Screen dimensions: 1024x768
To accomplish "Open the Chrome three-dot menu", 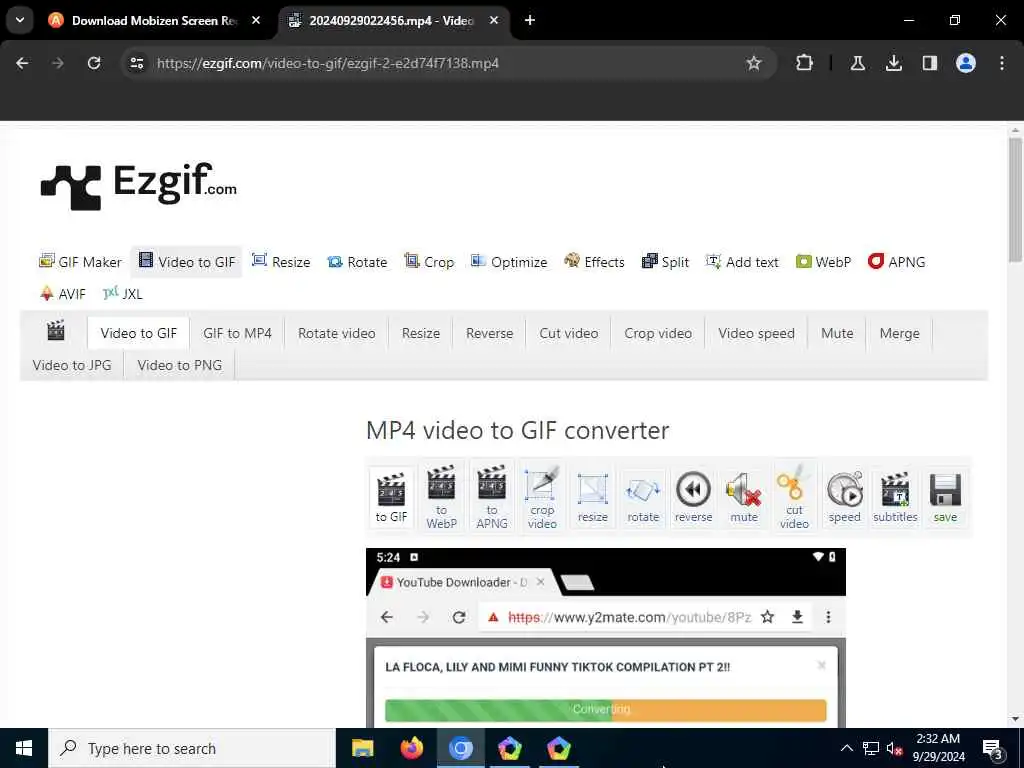I will (x=1002, y=63).
